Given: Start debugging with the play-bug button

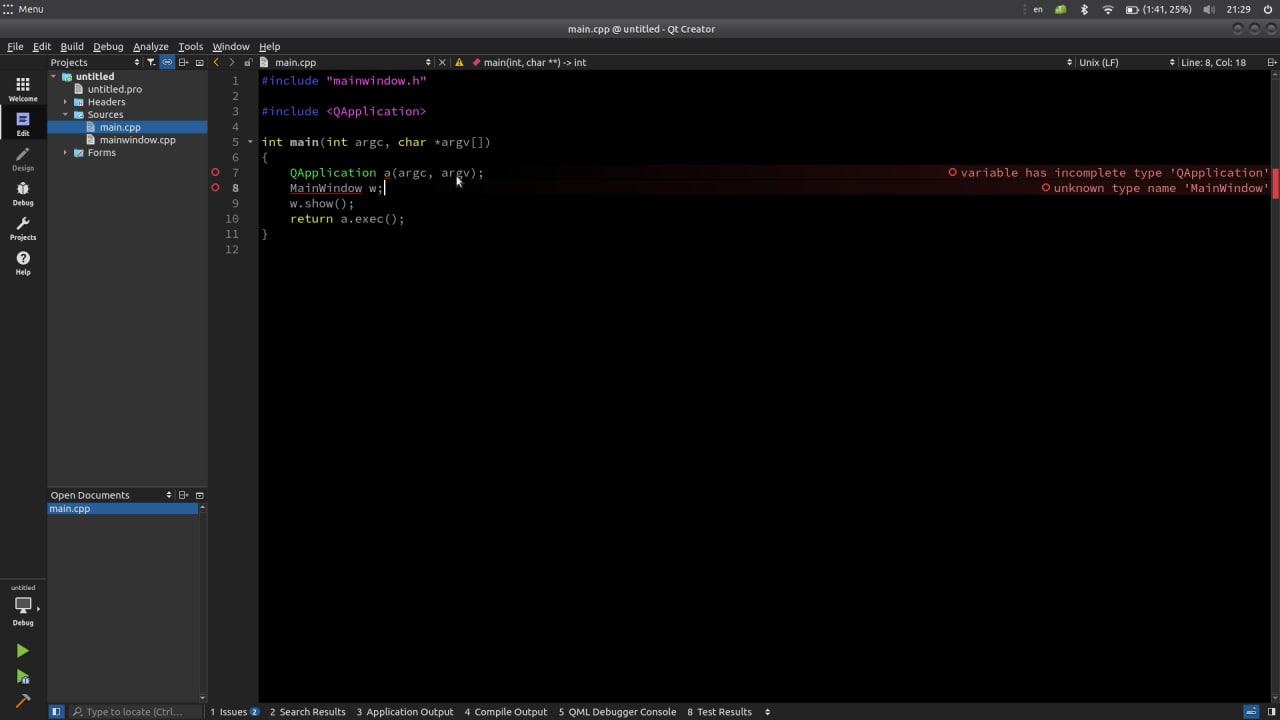Looking at the screenshot, I should (23, 677).
